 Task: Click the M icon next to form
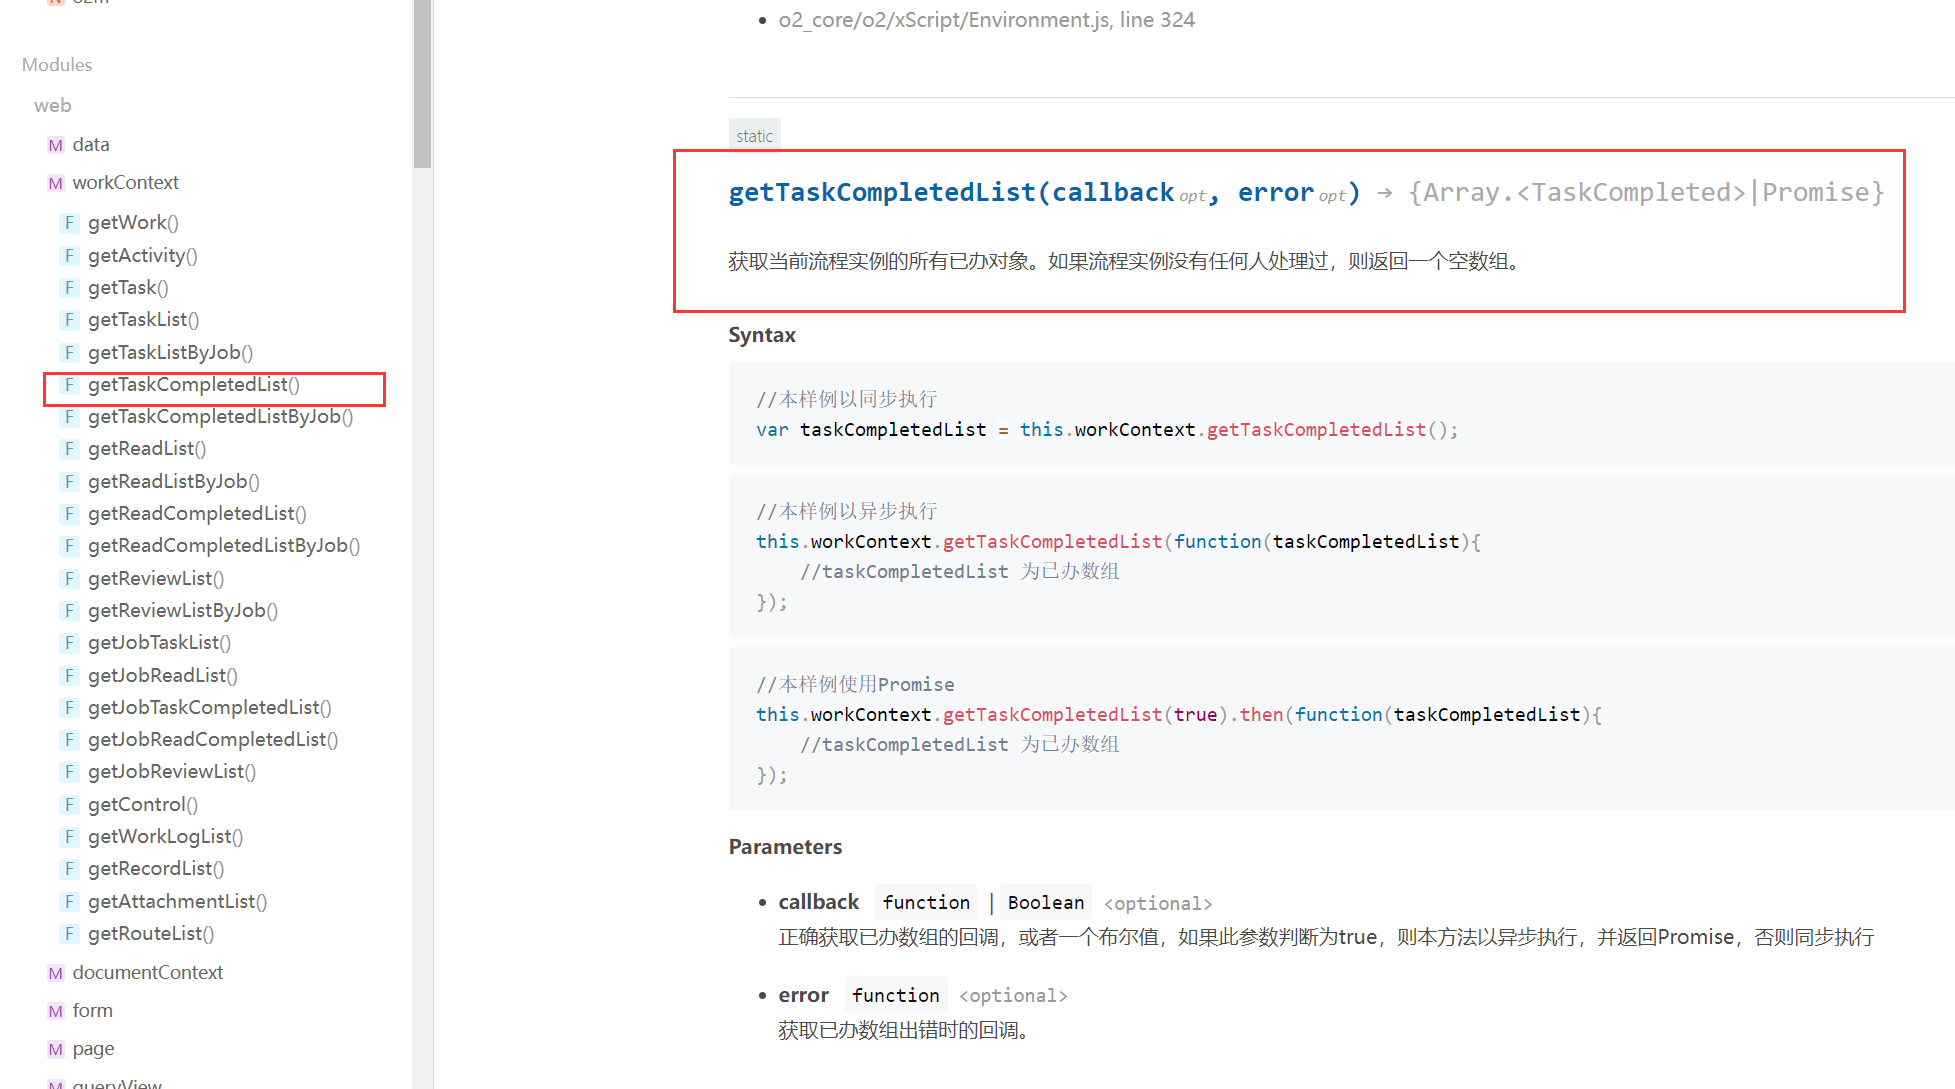click(x=56, y=1011)
